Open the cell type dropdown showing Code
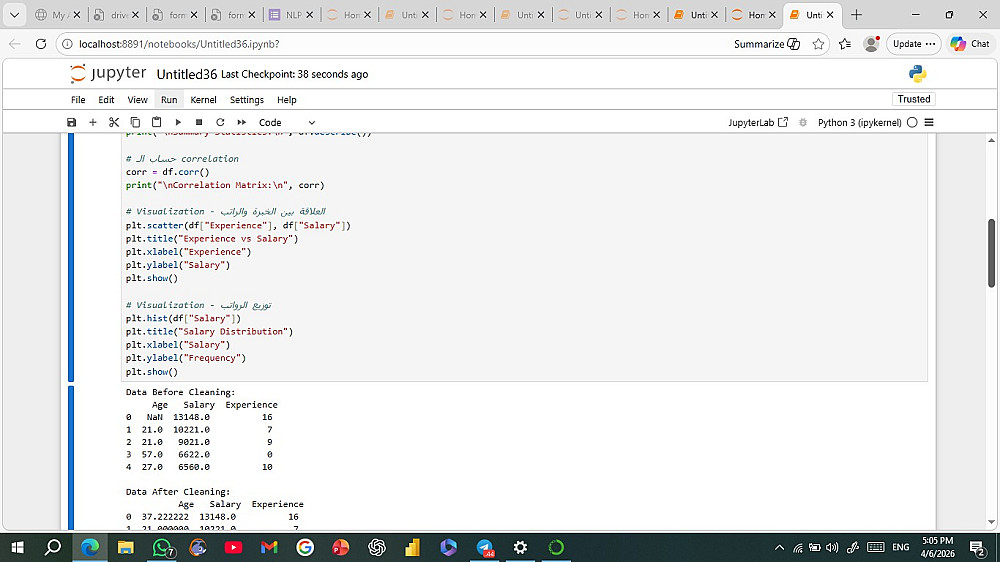Screen dimensions: 1000x562 point(286,122)
